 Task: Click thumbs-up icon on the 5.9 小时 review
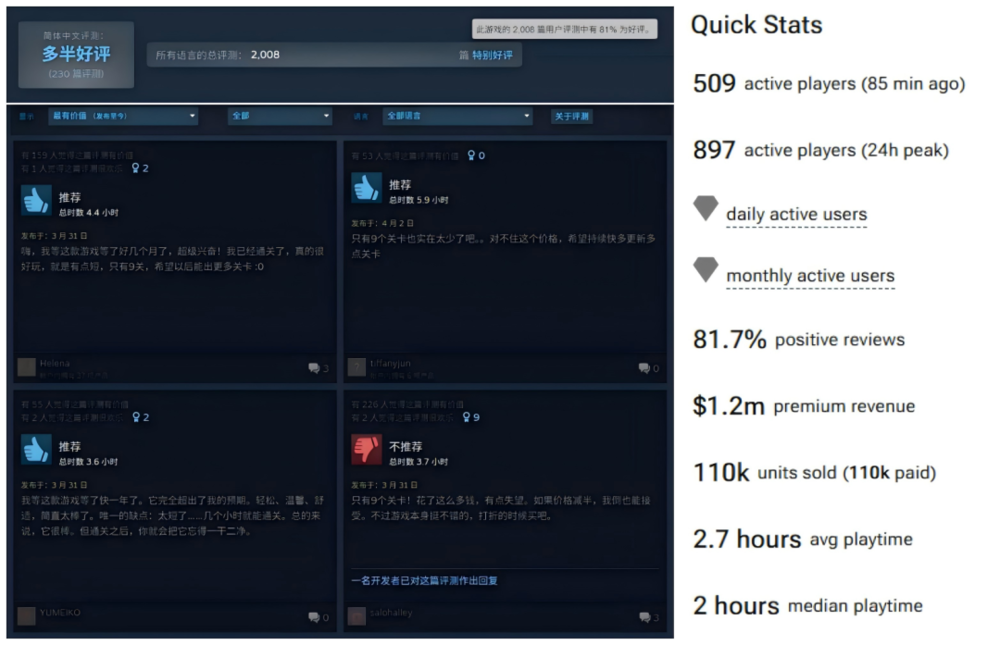tap(366, 188)
